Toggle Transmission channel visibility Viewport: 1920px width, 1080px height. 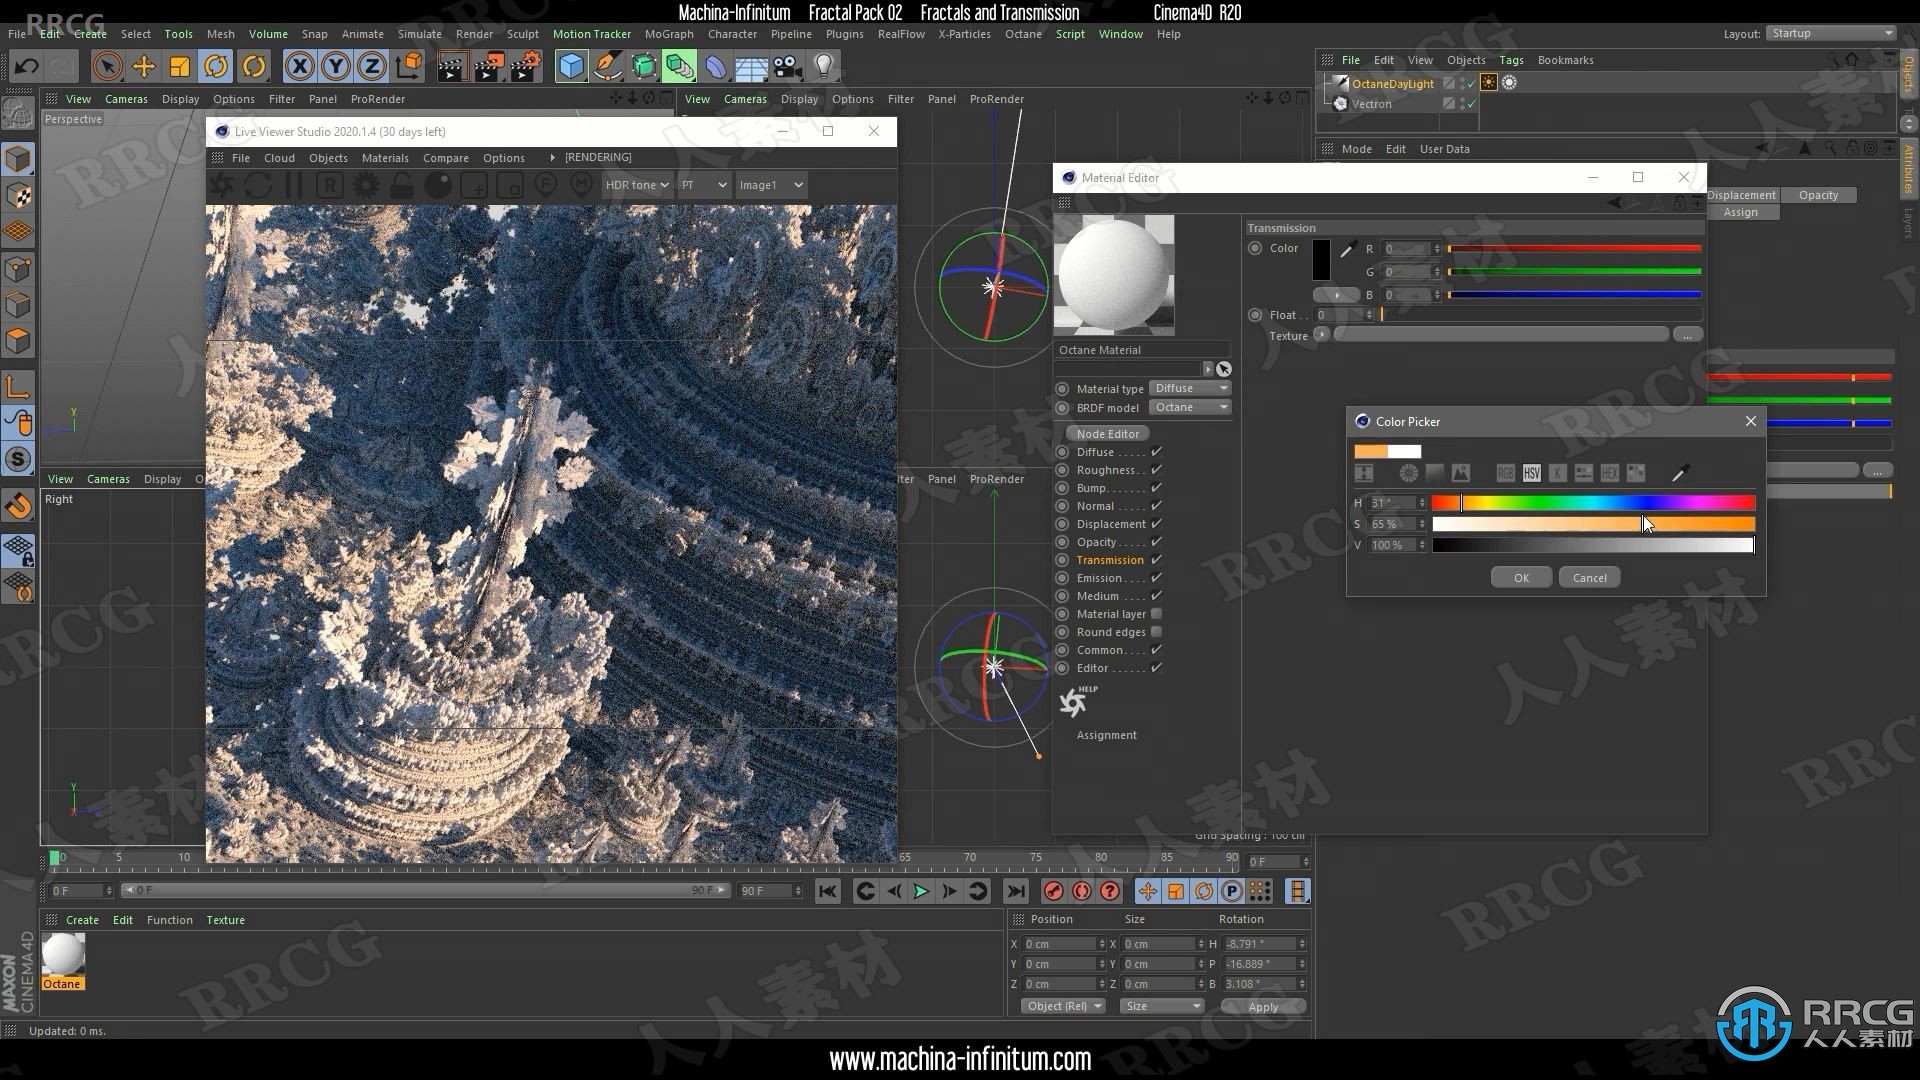1156,559
